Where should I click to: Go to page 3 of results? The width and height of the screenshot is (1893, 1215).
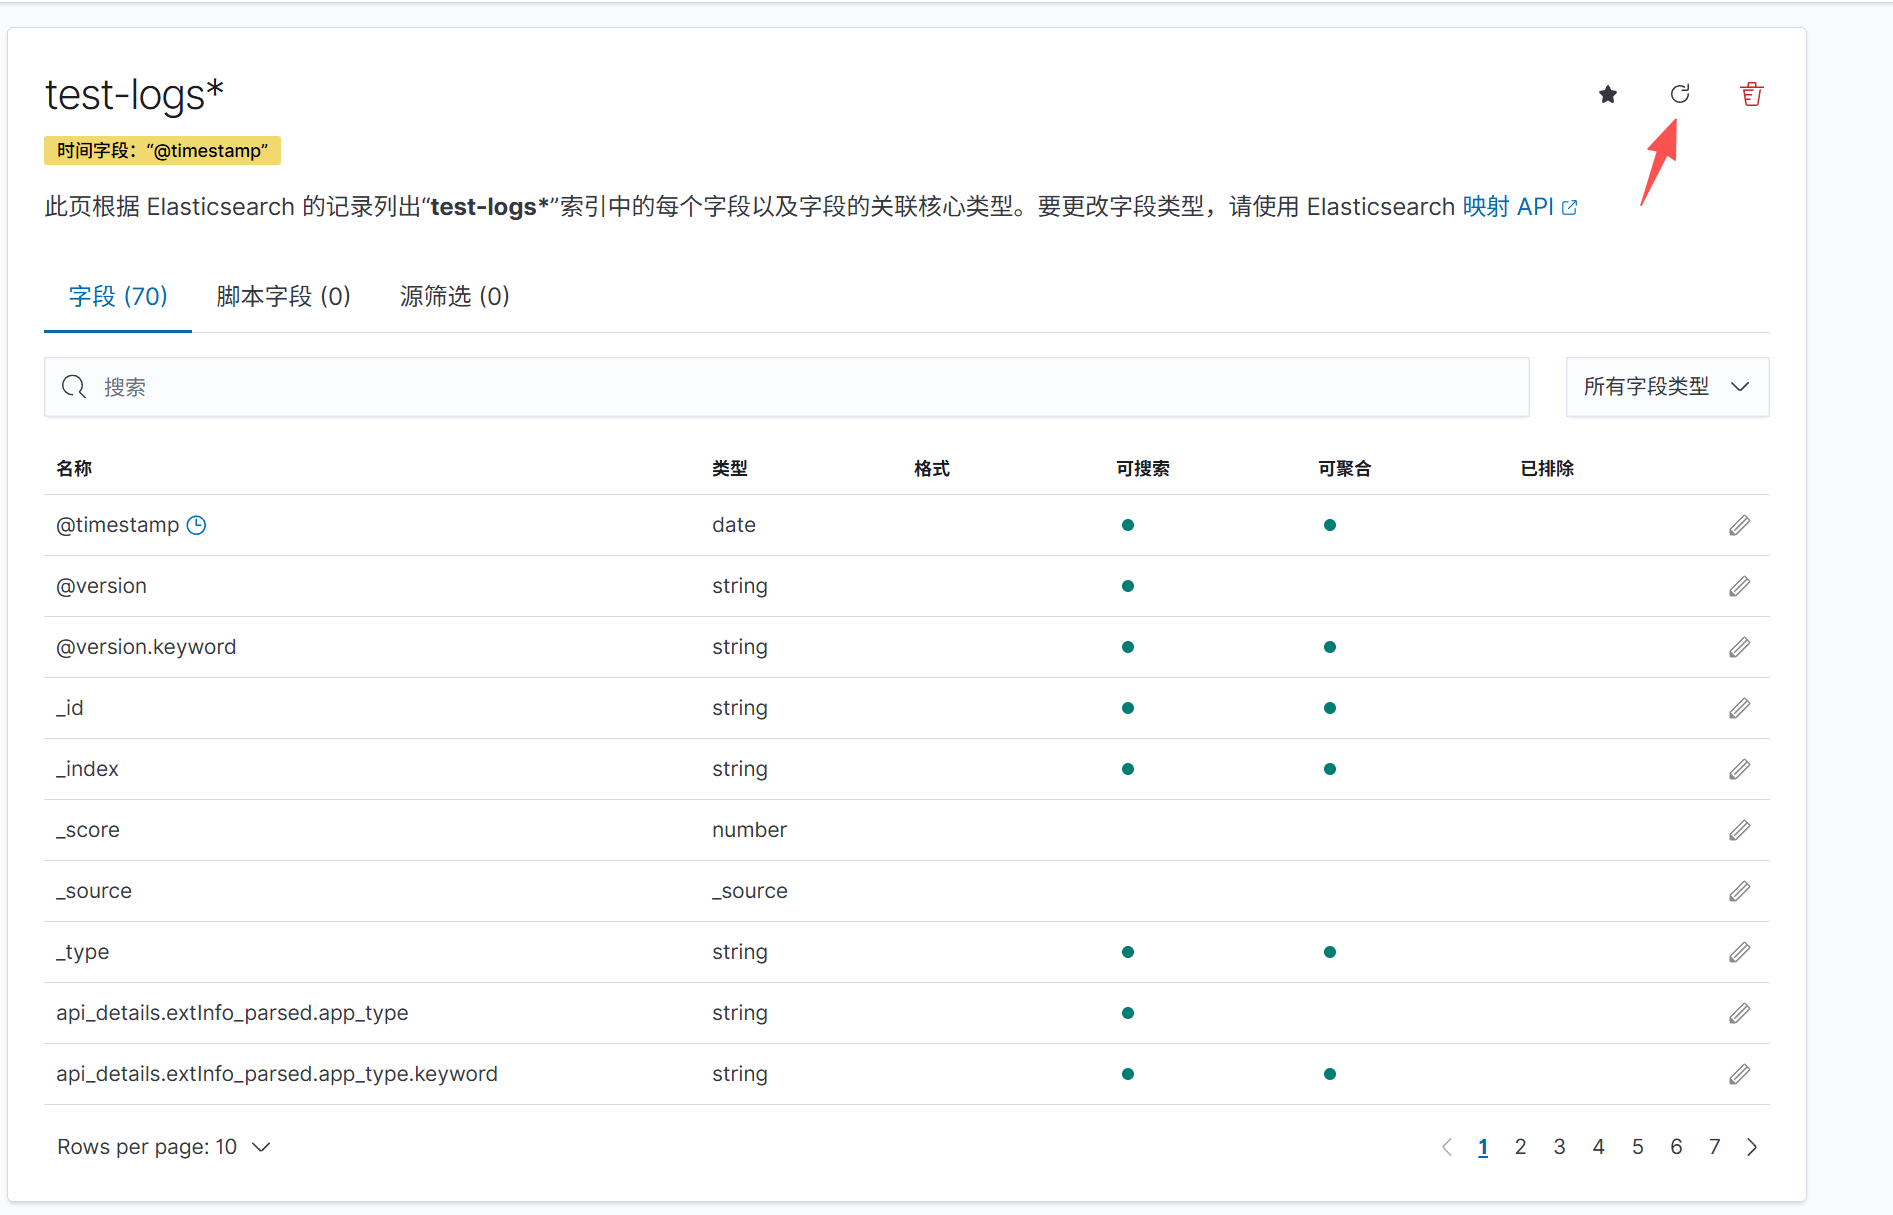[1559, 1147]
